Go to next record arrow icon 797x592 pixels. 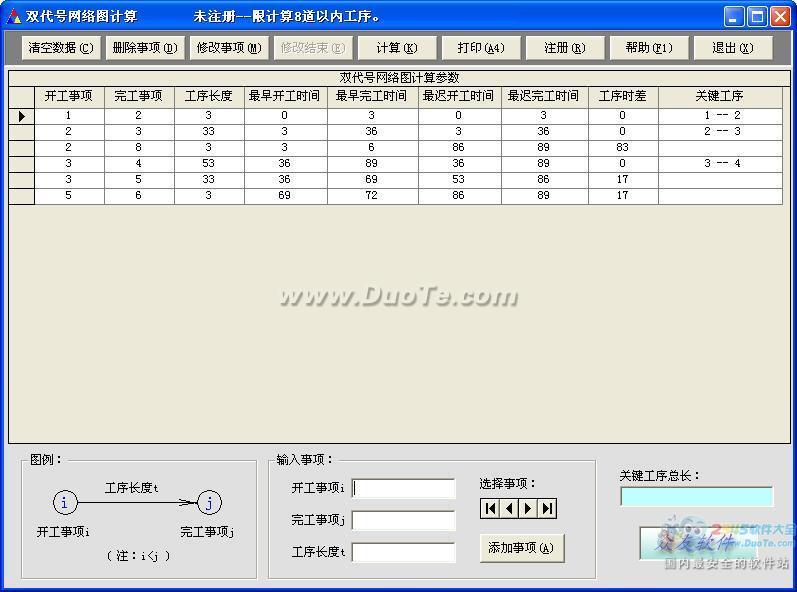click(x=528, y=508)
